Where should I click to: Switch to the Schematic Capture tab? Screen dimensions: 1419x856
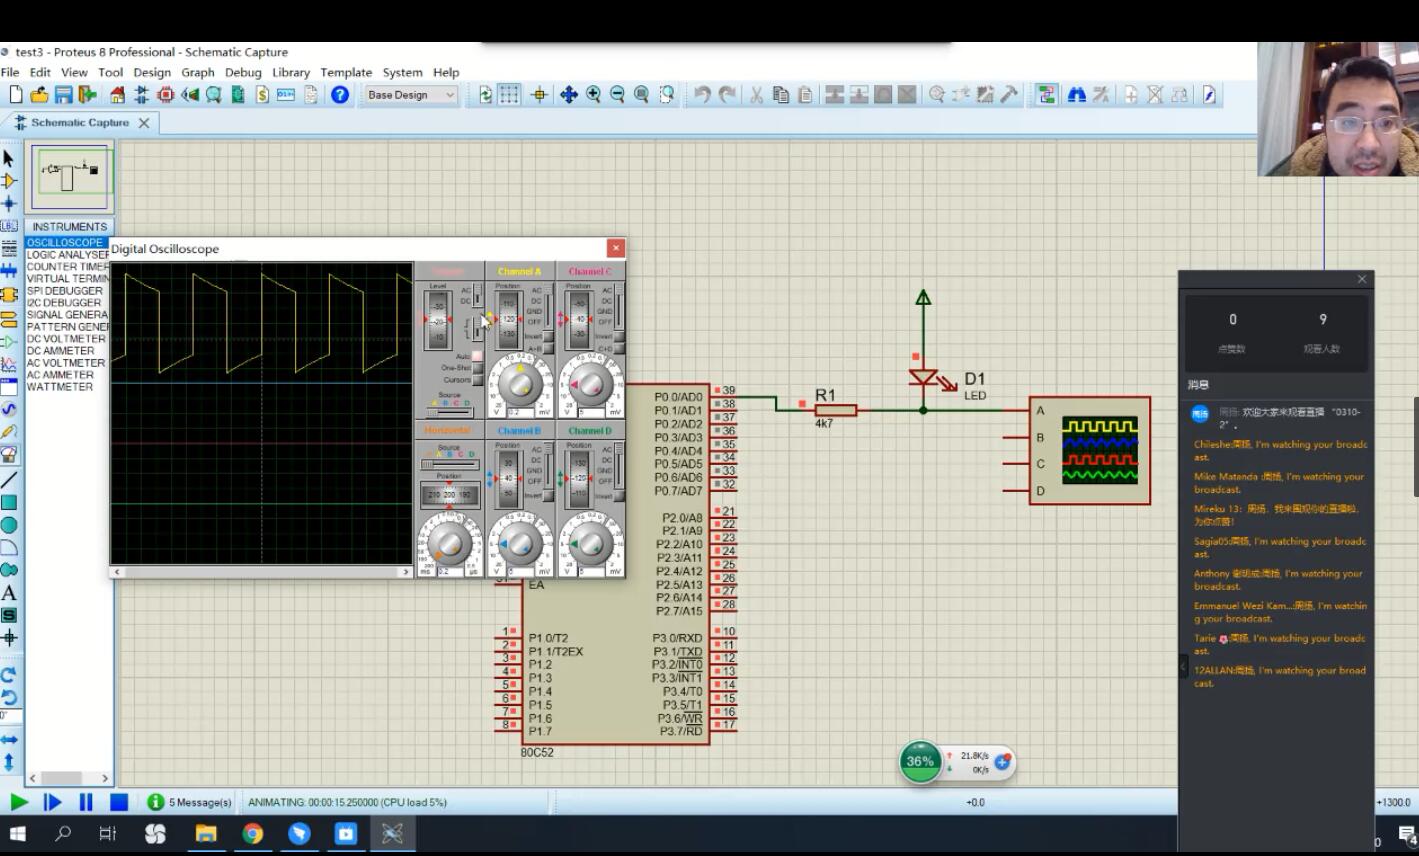pos(80,123)
